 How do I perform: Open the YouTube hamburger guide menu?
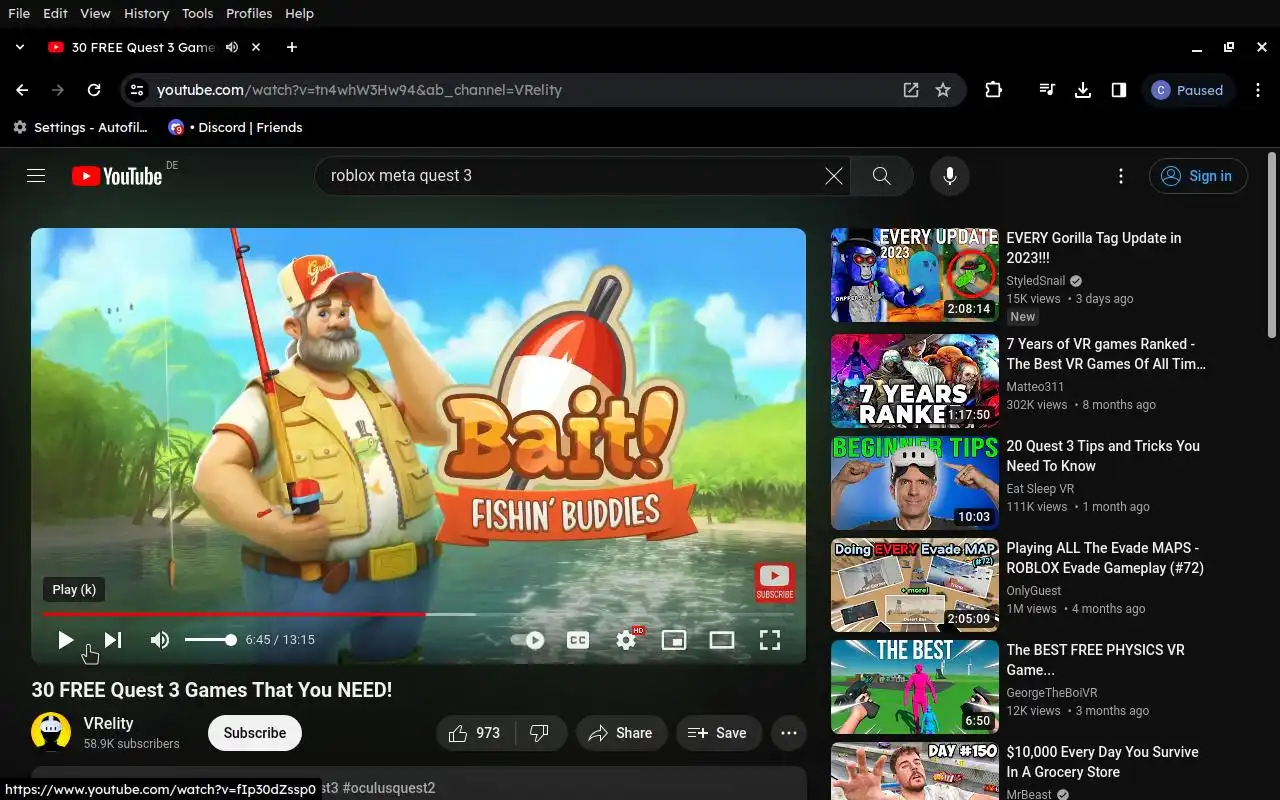[36, 176]
